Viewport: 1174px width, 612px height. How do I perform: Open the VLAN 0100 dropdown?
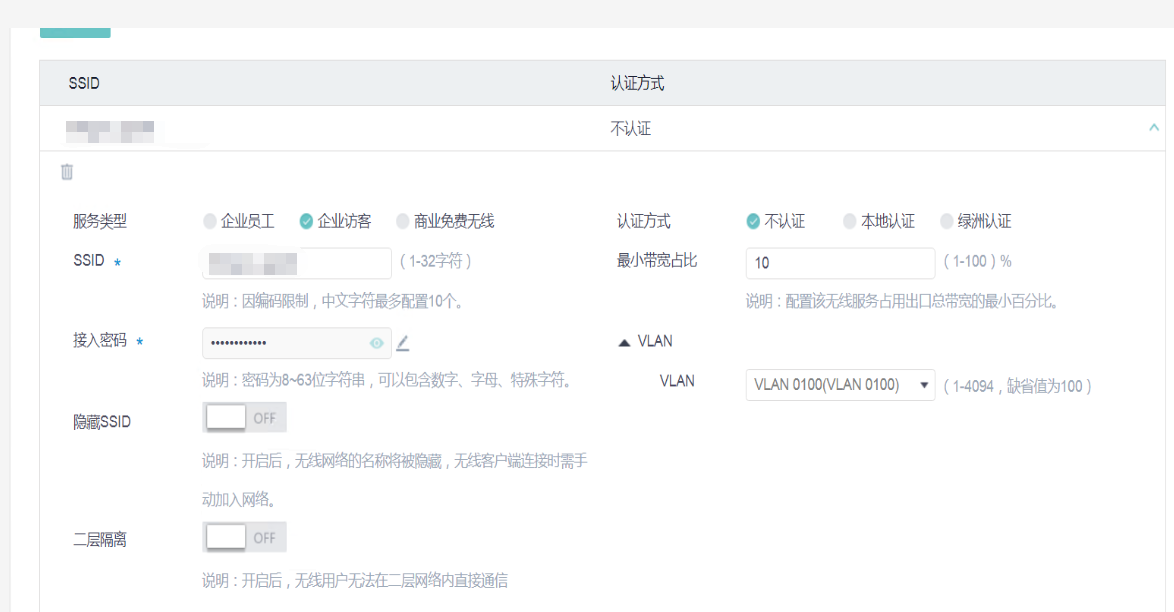click(x=840, y=385)
